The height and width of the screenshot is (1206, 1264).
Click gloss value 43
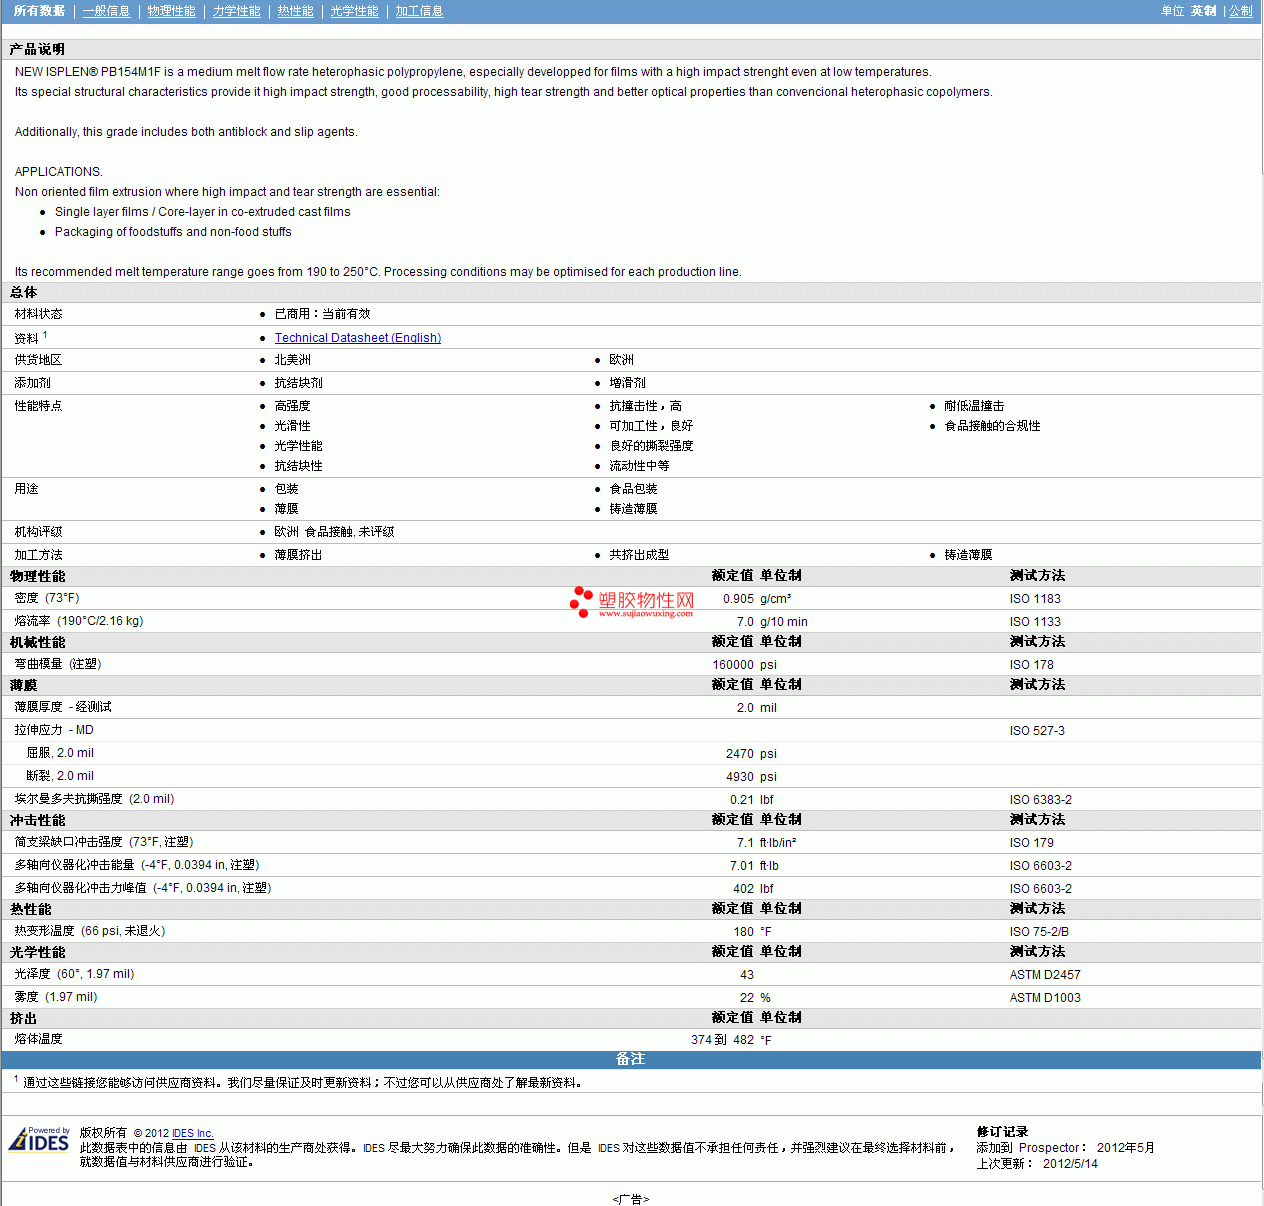pos(747,975)
